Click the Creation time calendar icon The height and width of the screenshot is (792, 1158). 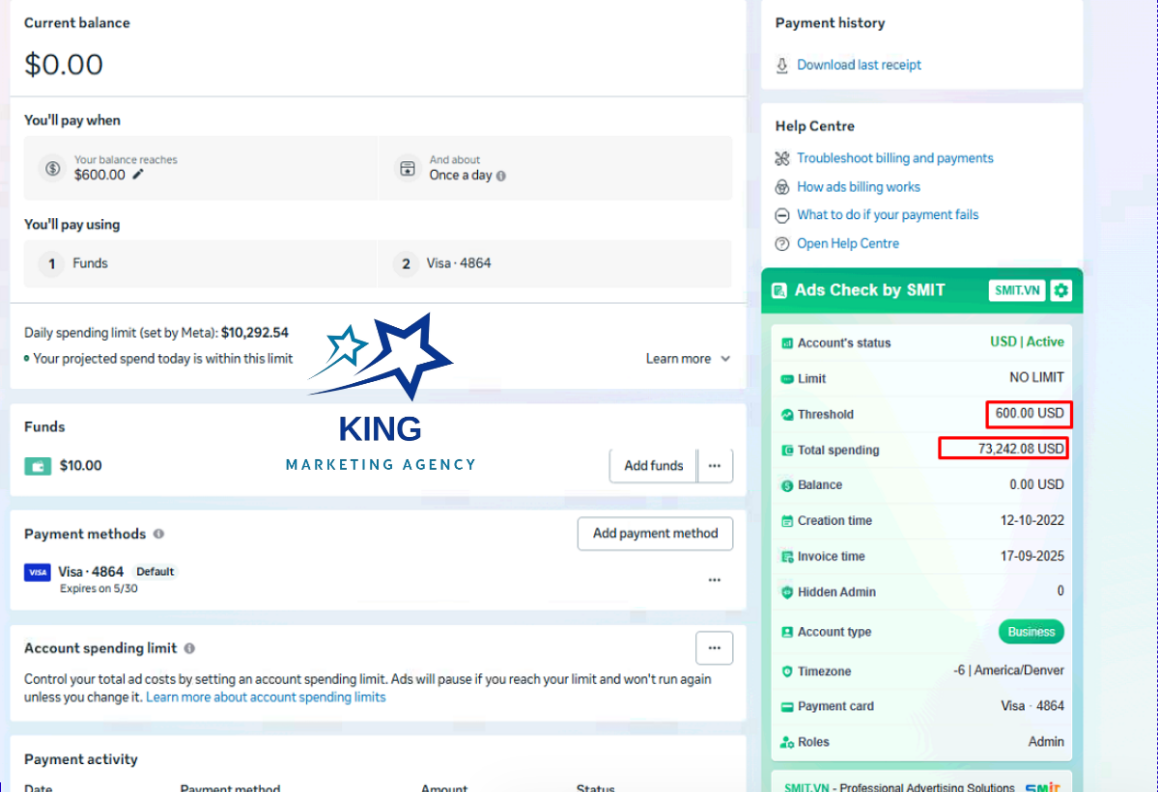787,521
